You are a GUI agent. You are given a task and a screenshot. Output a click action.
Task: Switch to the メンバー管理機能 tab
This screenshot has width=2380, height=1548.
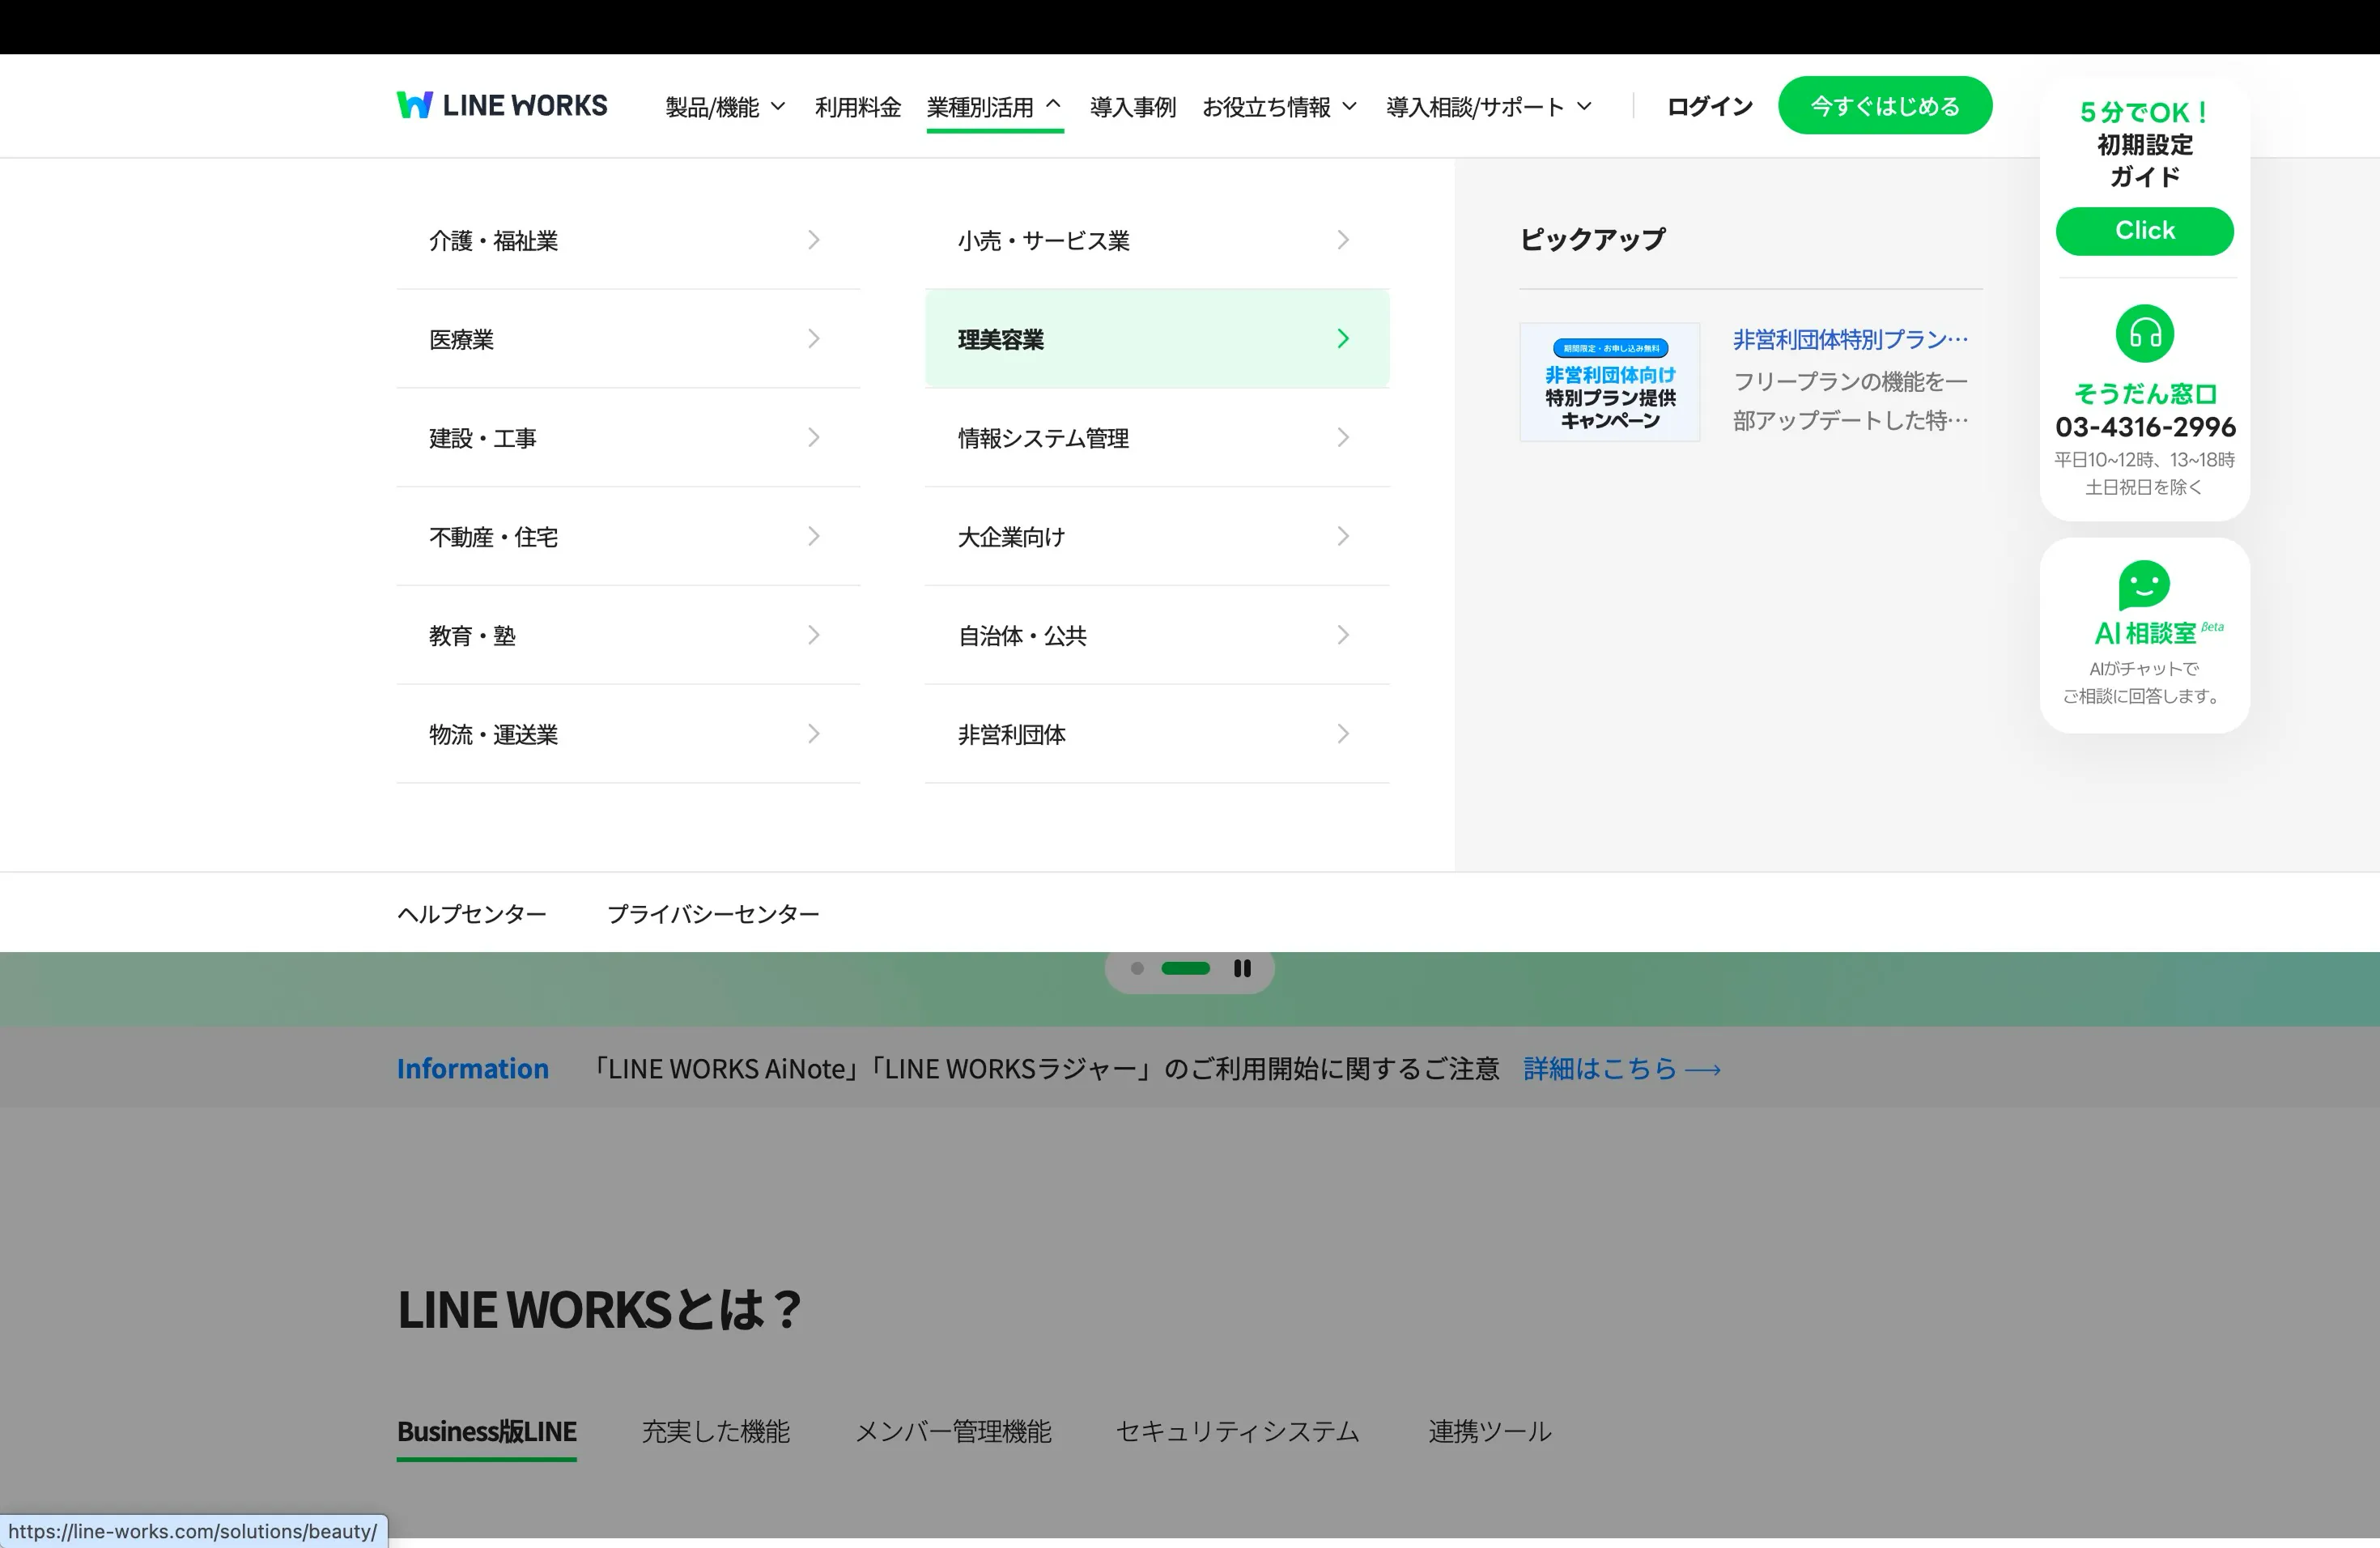(953, 1431)
